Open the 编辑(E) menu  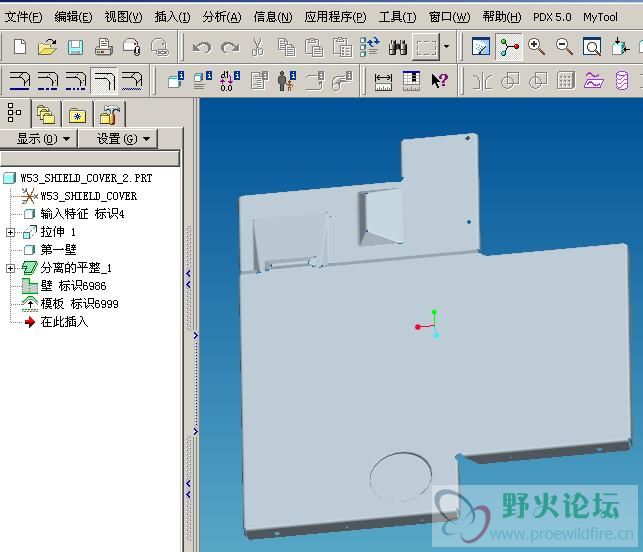[73, 17]
